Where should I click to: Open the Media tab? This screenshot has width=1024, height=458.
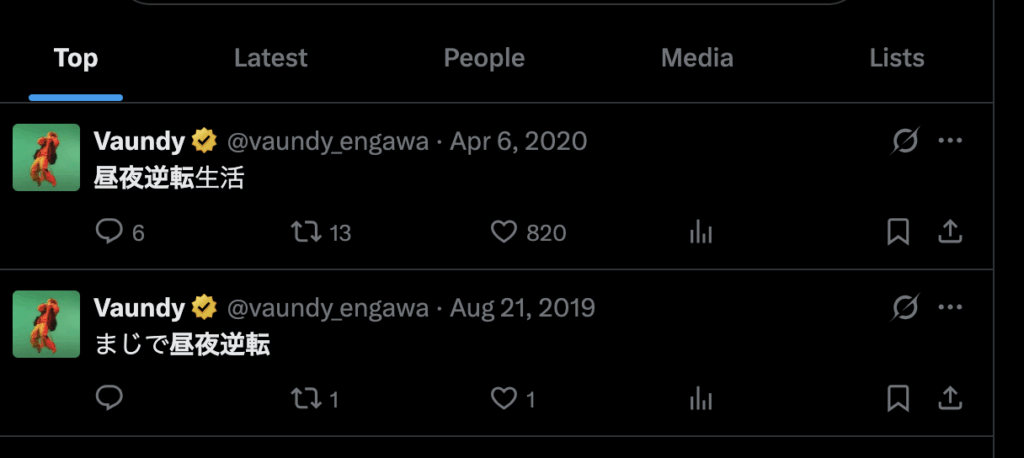tap(697, 58)
